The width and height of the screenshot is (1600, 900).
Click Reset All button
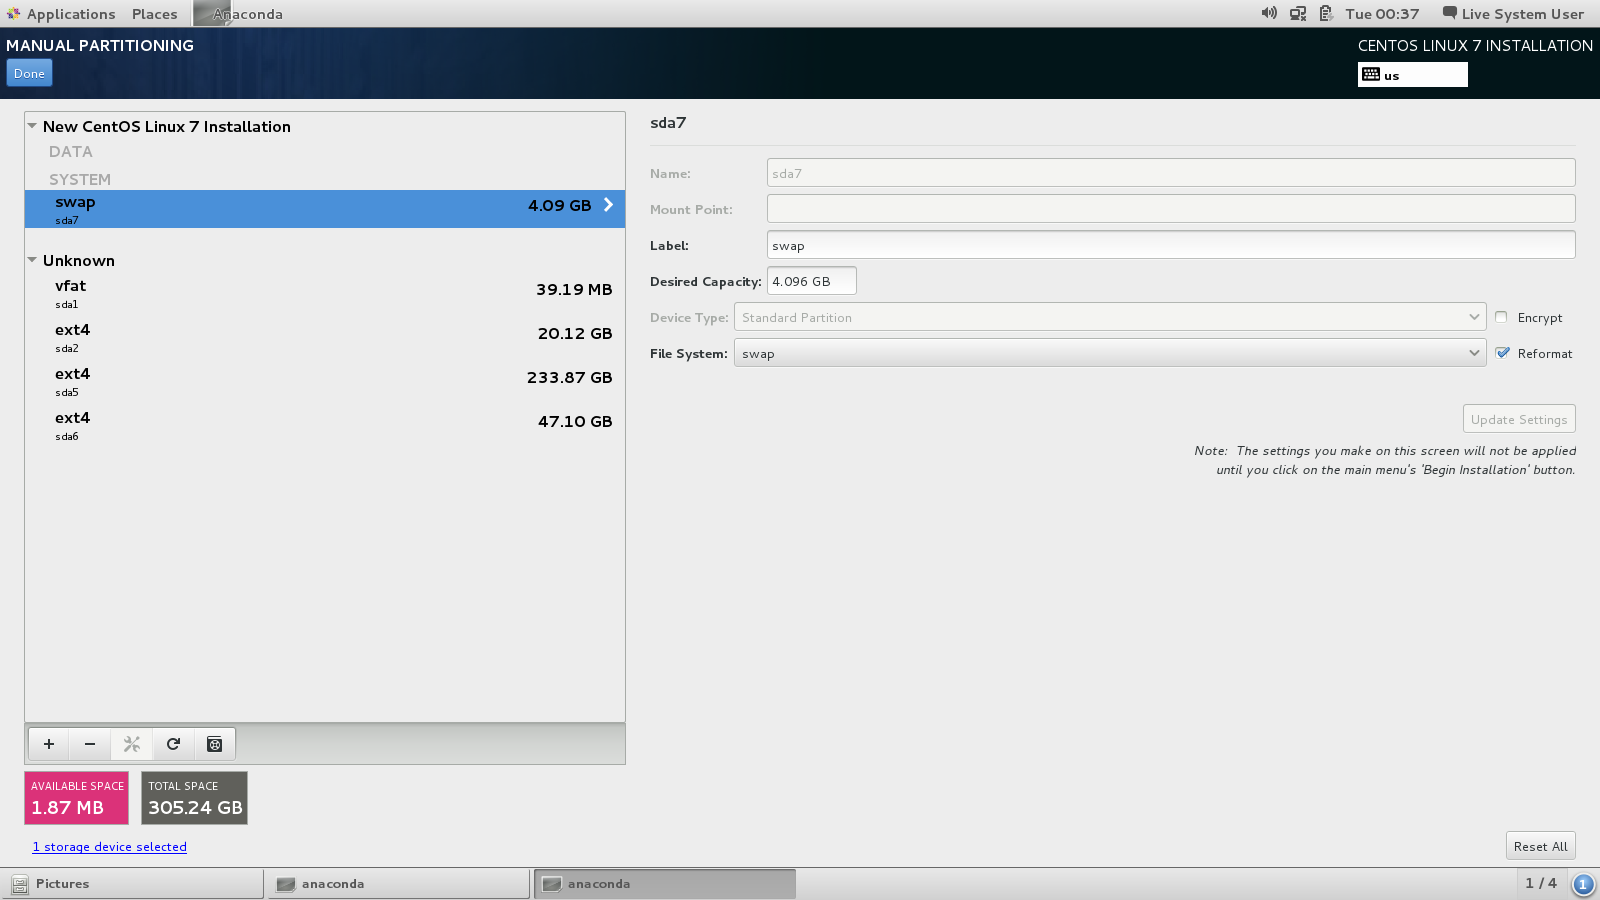1540,846
